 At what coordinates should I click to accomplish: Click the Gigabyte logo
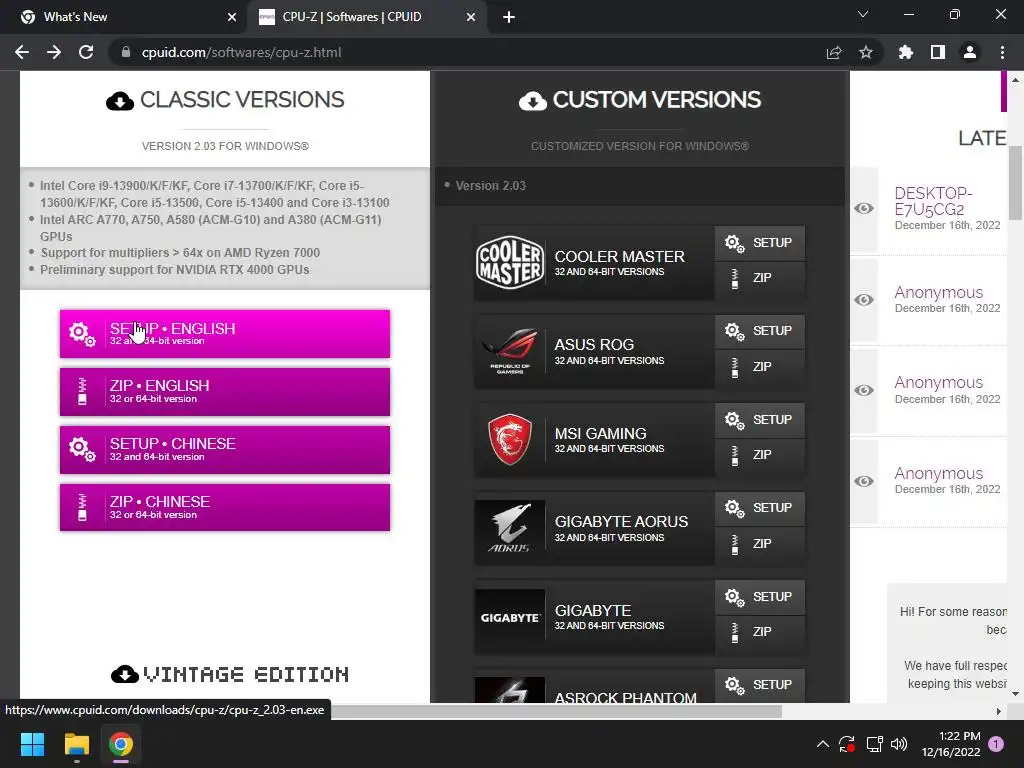(510, 617)
